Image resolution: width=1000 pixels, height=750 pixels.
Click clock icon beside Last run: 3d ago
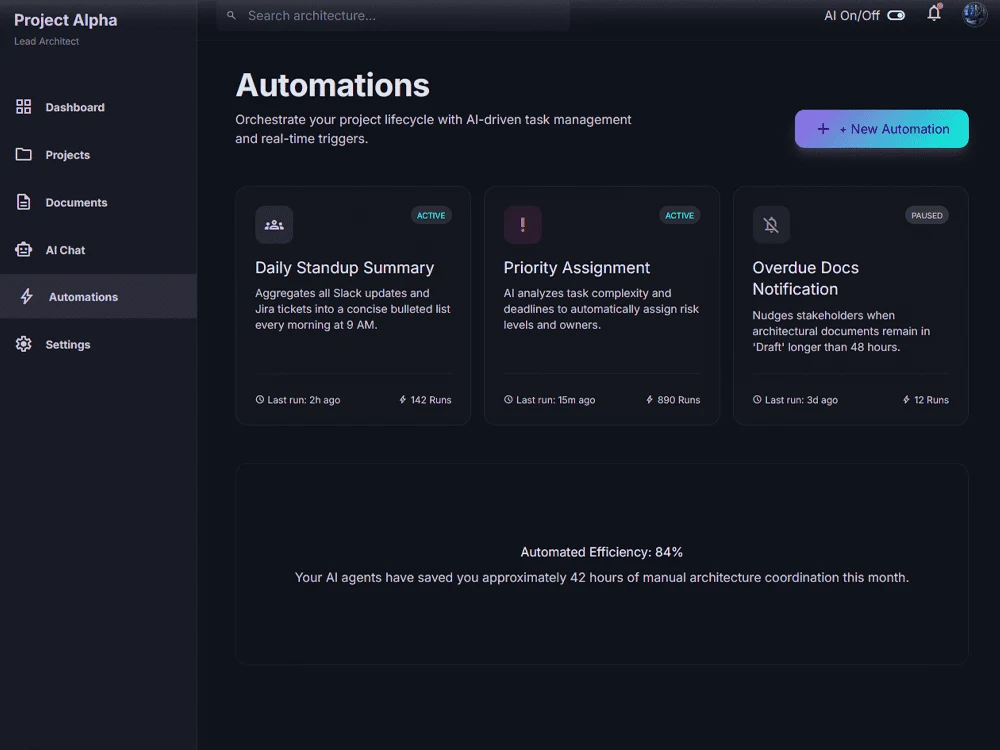tap(757, 400)
